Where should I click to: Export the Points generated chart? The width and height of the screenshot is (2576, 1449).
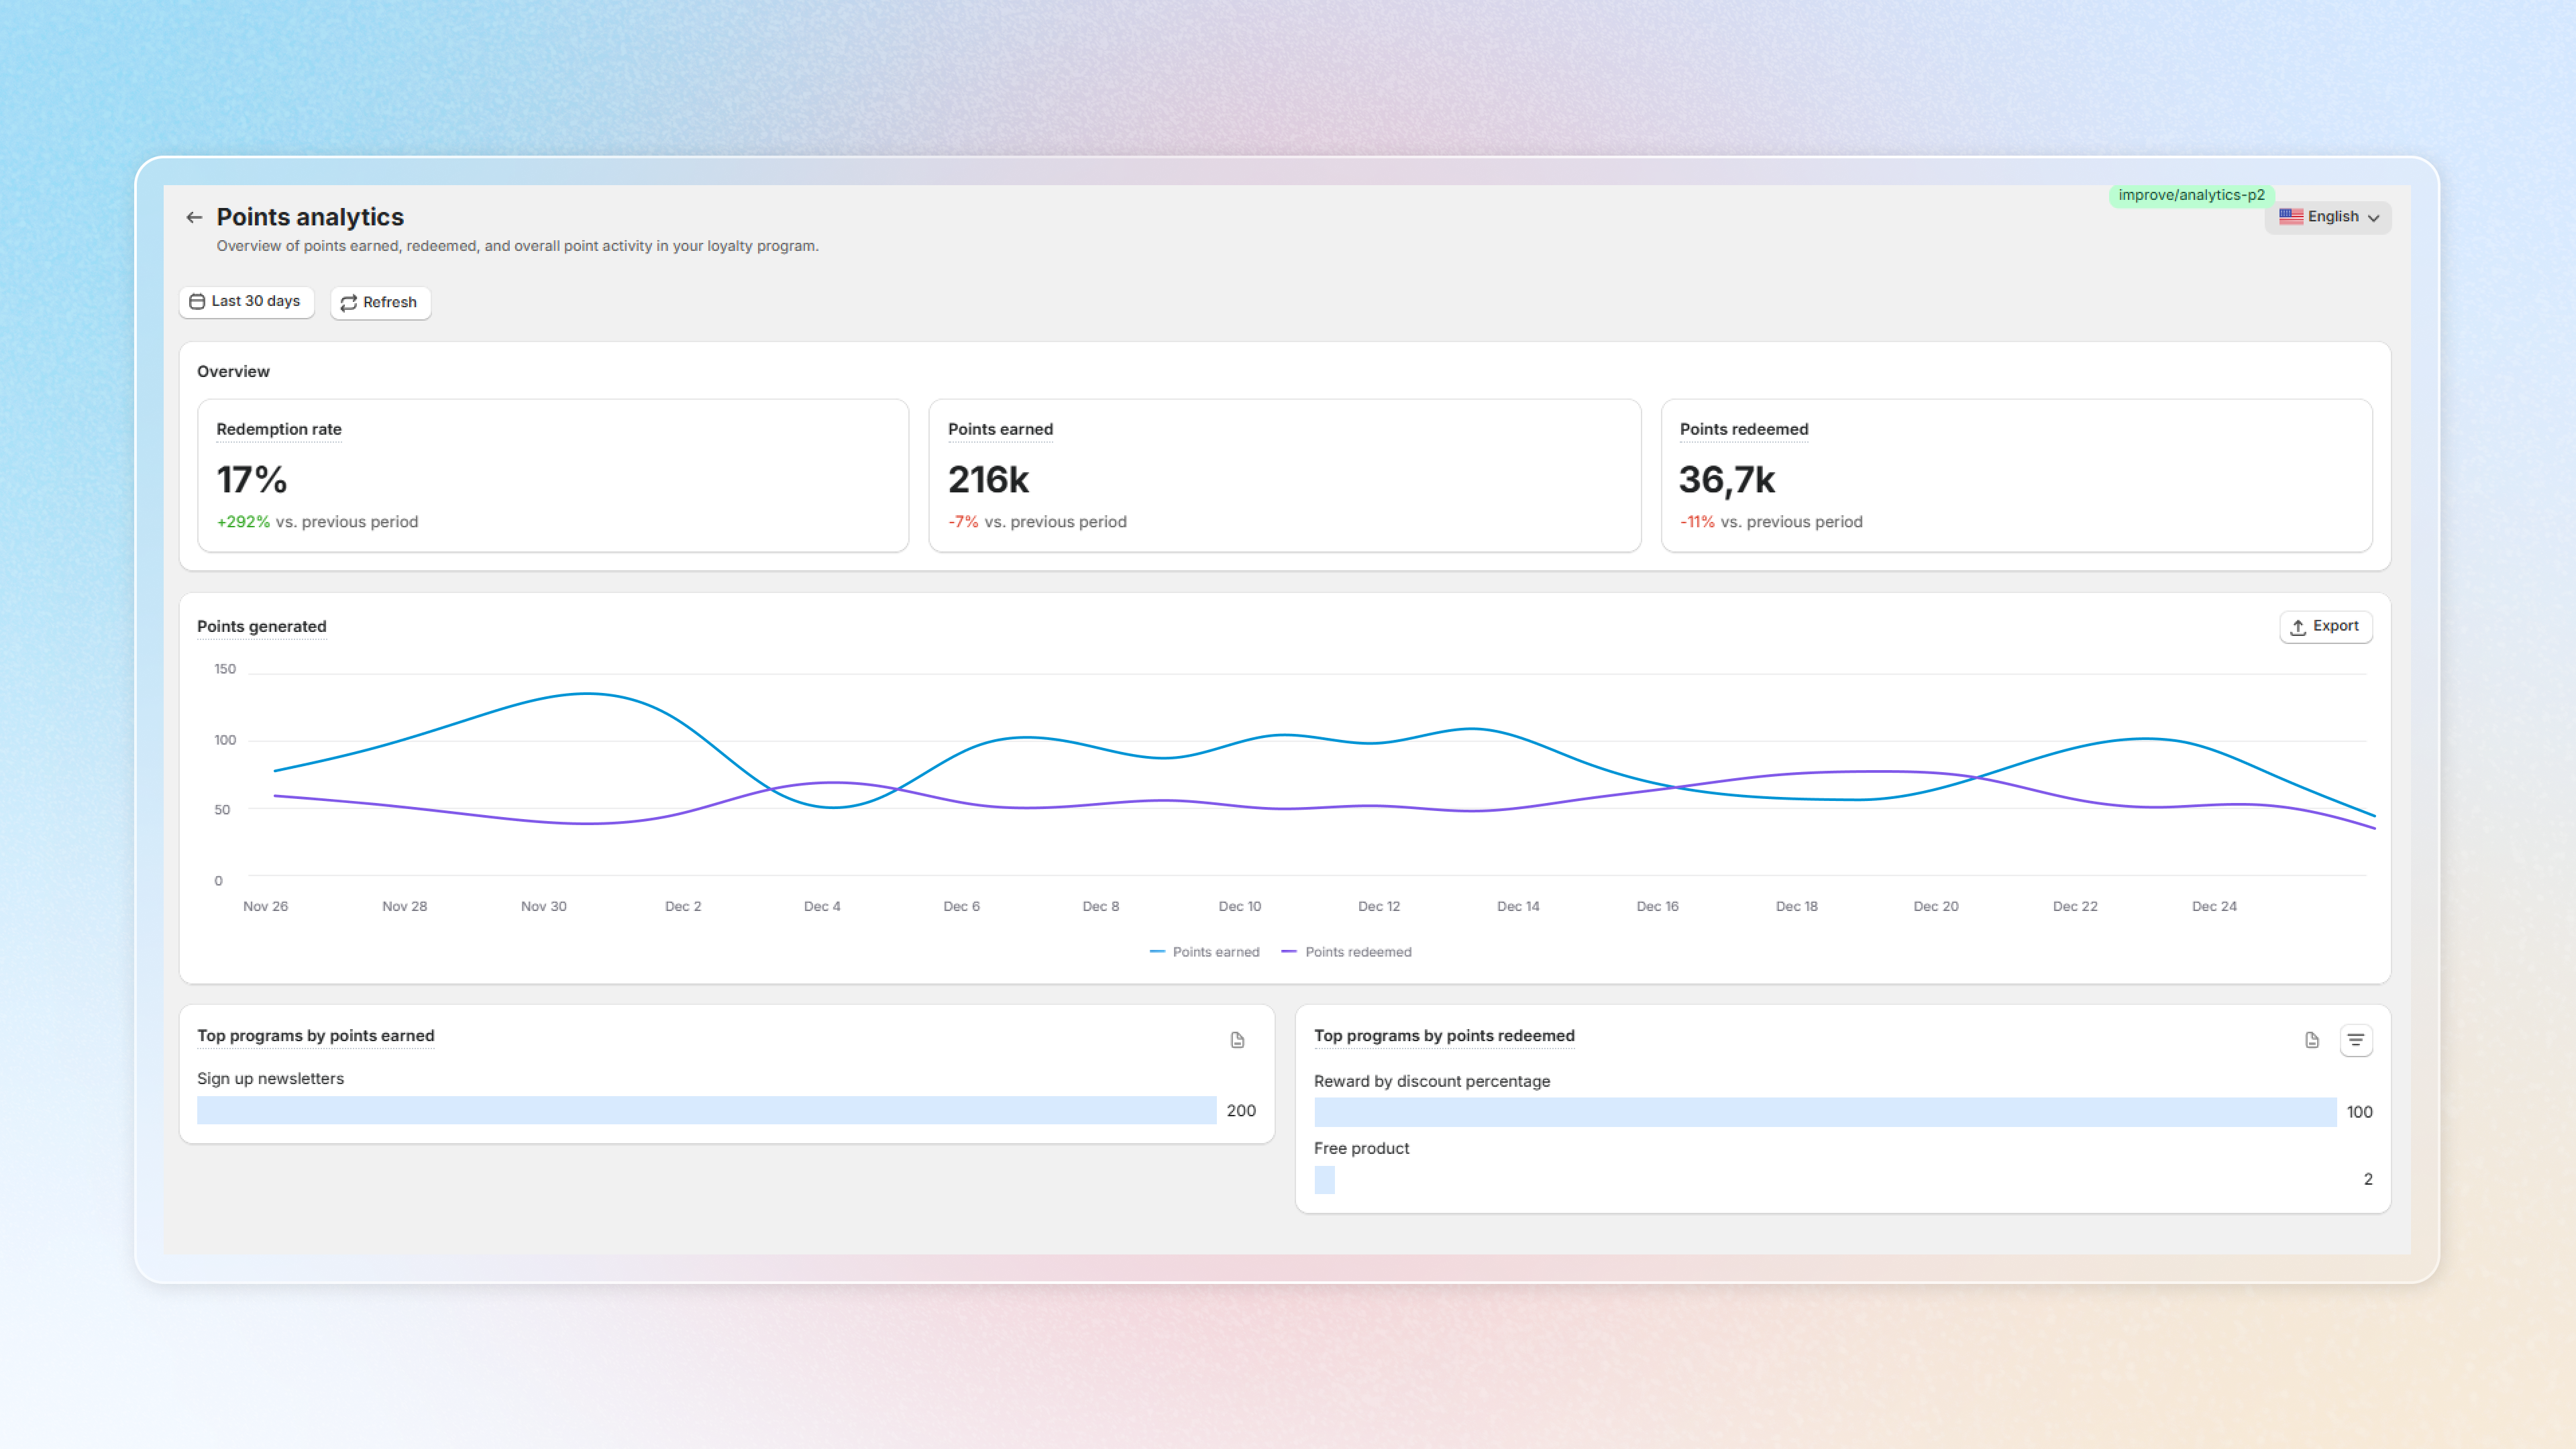pos(2325,626)
